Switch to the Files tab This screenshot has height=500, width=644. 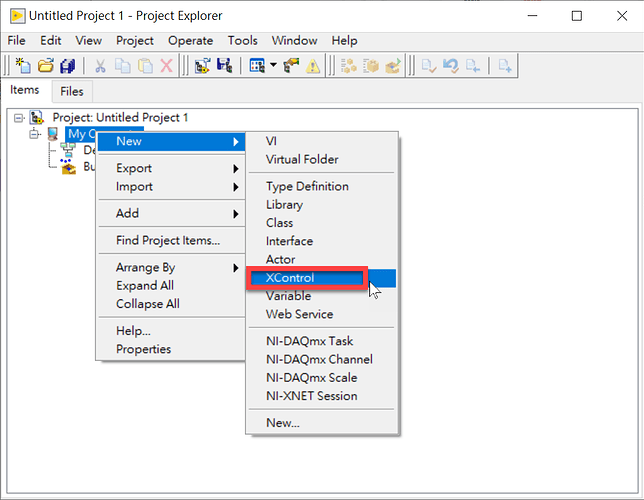[x=72, y=92]
